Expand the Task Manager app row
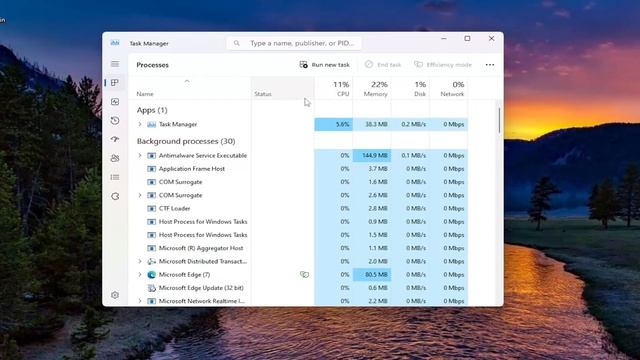The width and height of the screenshot is (640, 360). (x=140, y=124)
